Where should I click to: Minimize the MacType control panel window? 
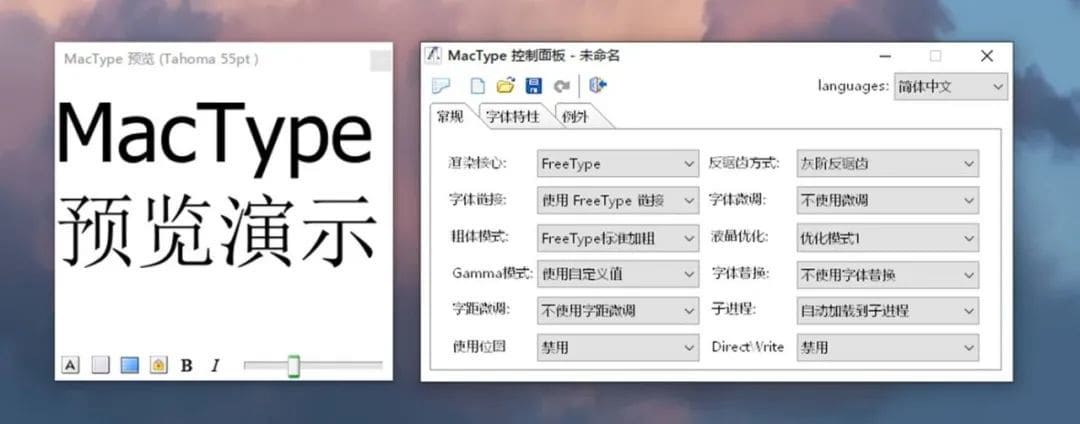click(886, 56)
